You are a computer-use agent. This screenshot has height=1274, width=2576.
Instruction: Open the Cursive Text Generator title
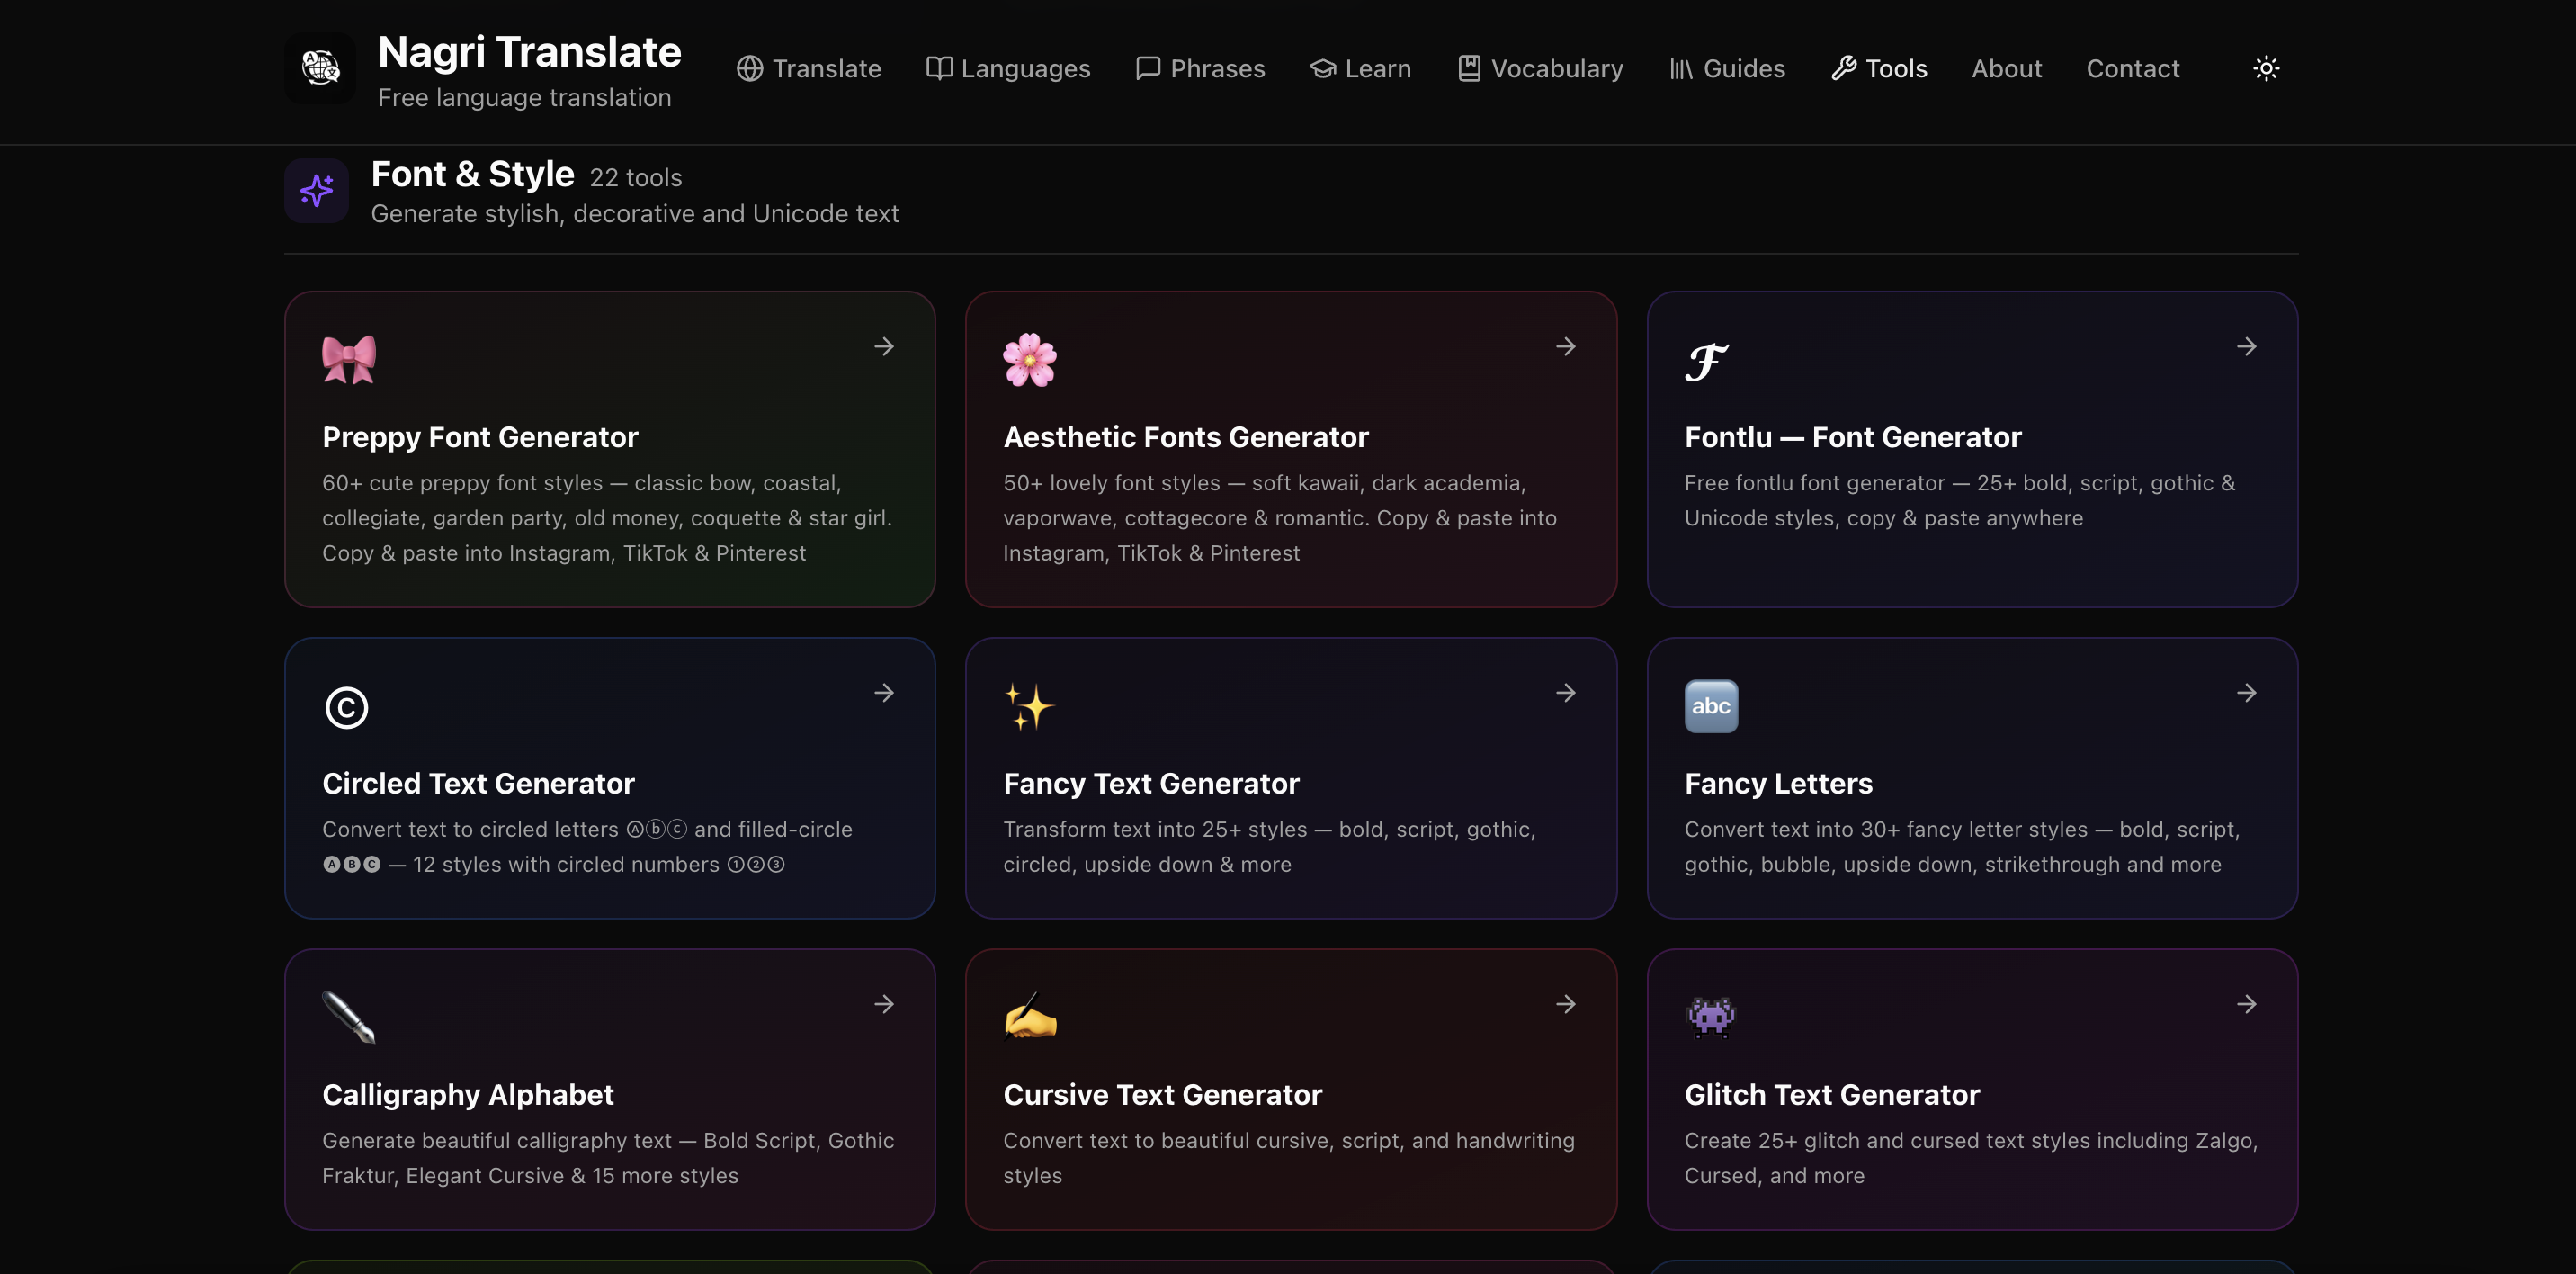click(1162, 1094)
